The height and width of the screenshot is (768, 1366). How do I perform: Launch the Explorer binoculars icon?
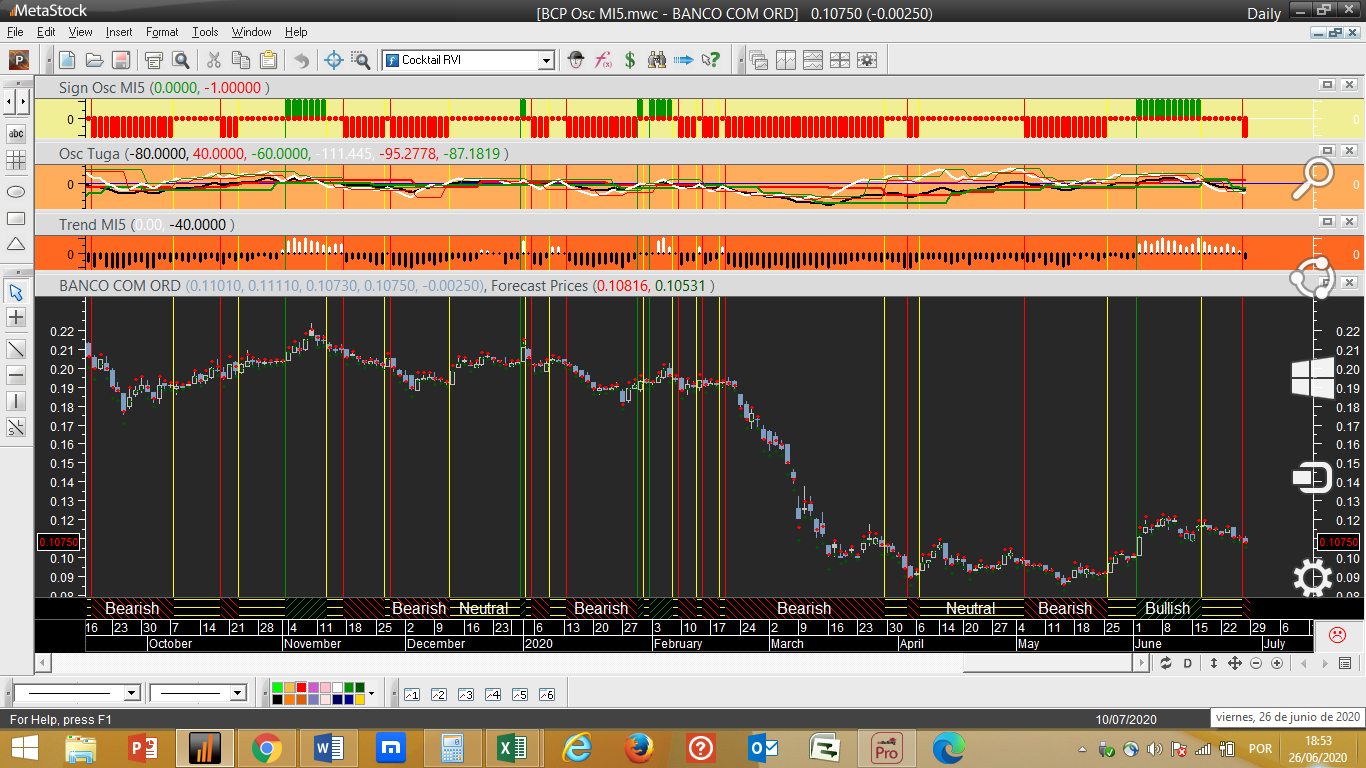click(657, 60)
